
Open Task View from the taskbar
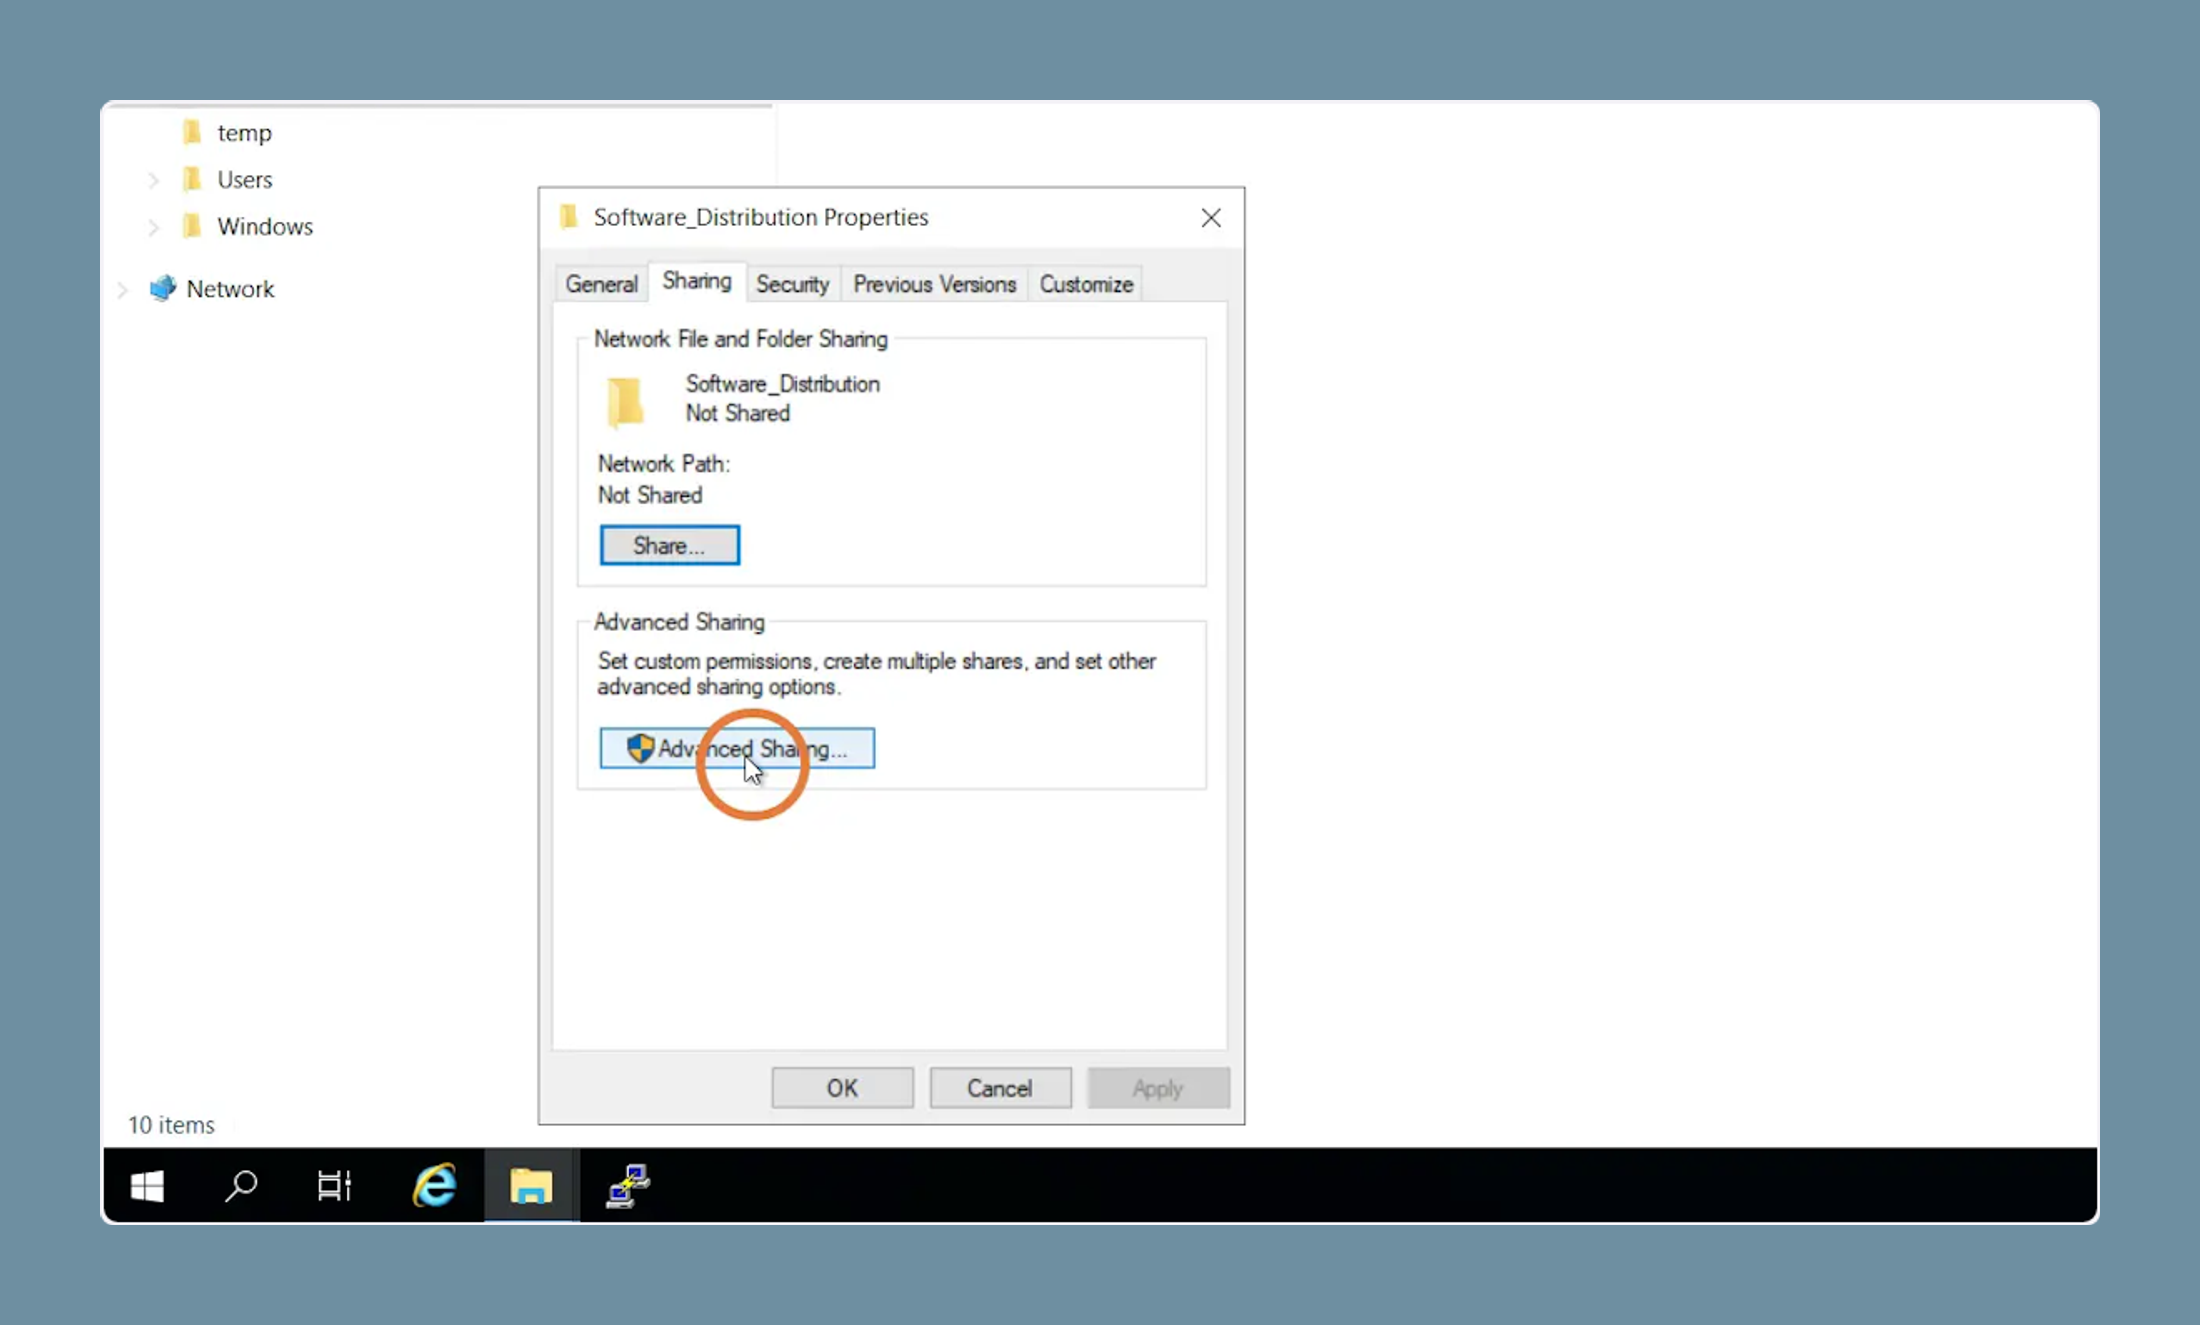click(x=334, y=1186)
